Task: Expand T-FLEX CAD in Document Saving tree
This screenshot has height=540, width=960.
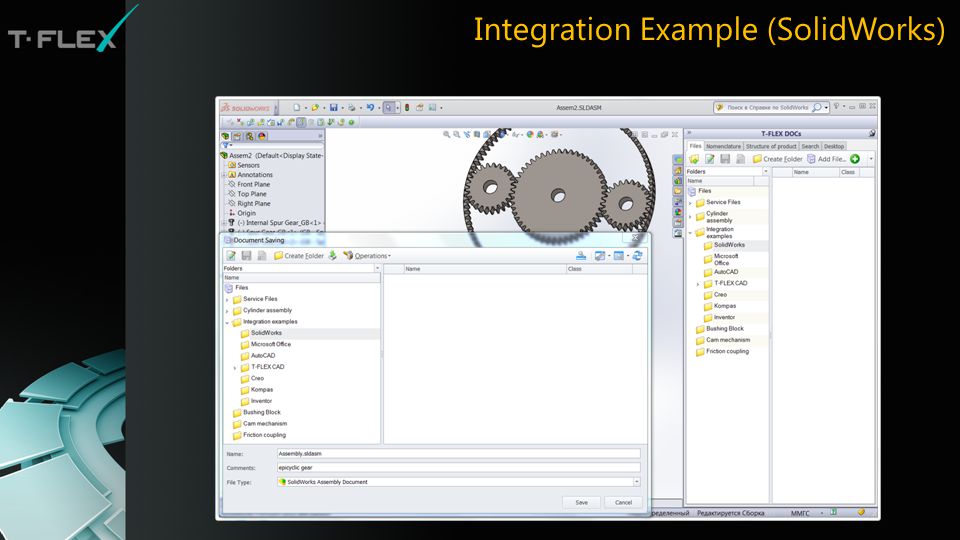Action: pos(235,367)
